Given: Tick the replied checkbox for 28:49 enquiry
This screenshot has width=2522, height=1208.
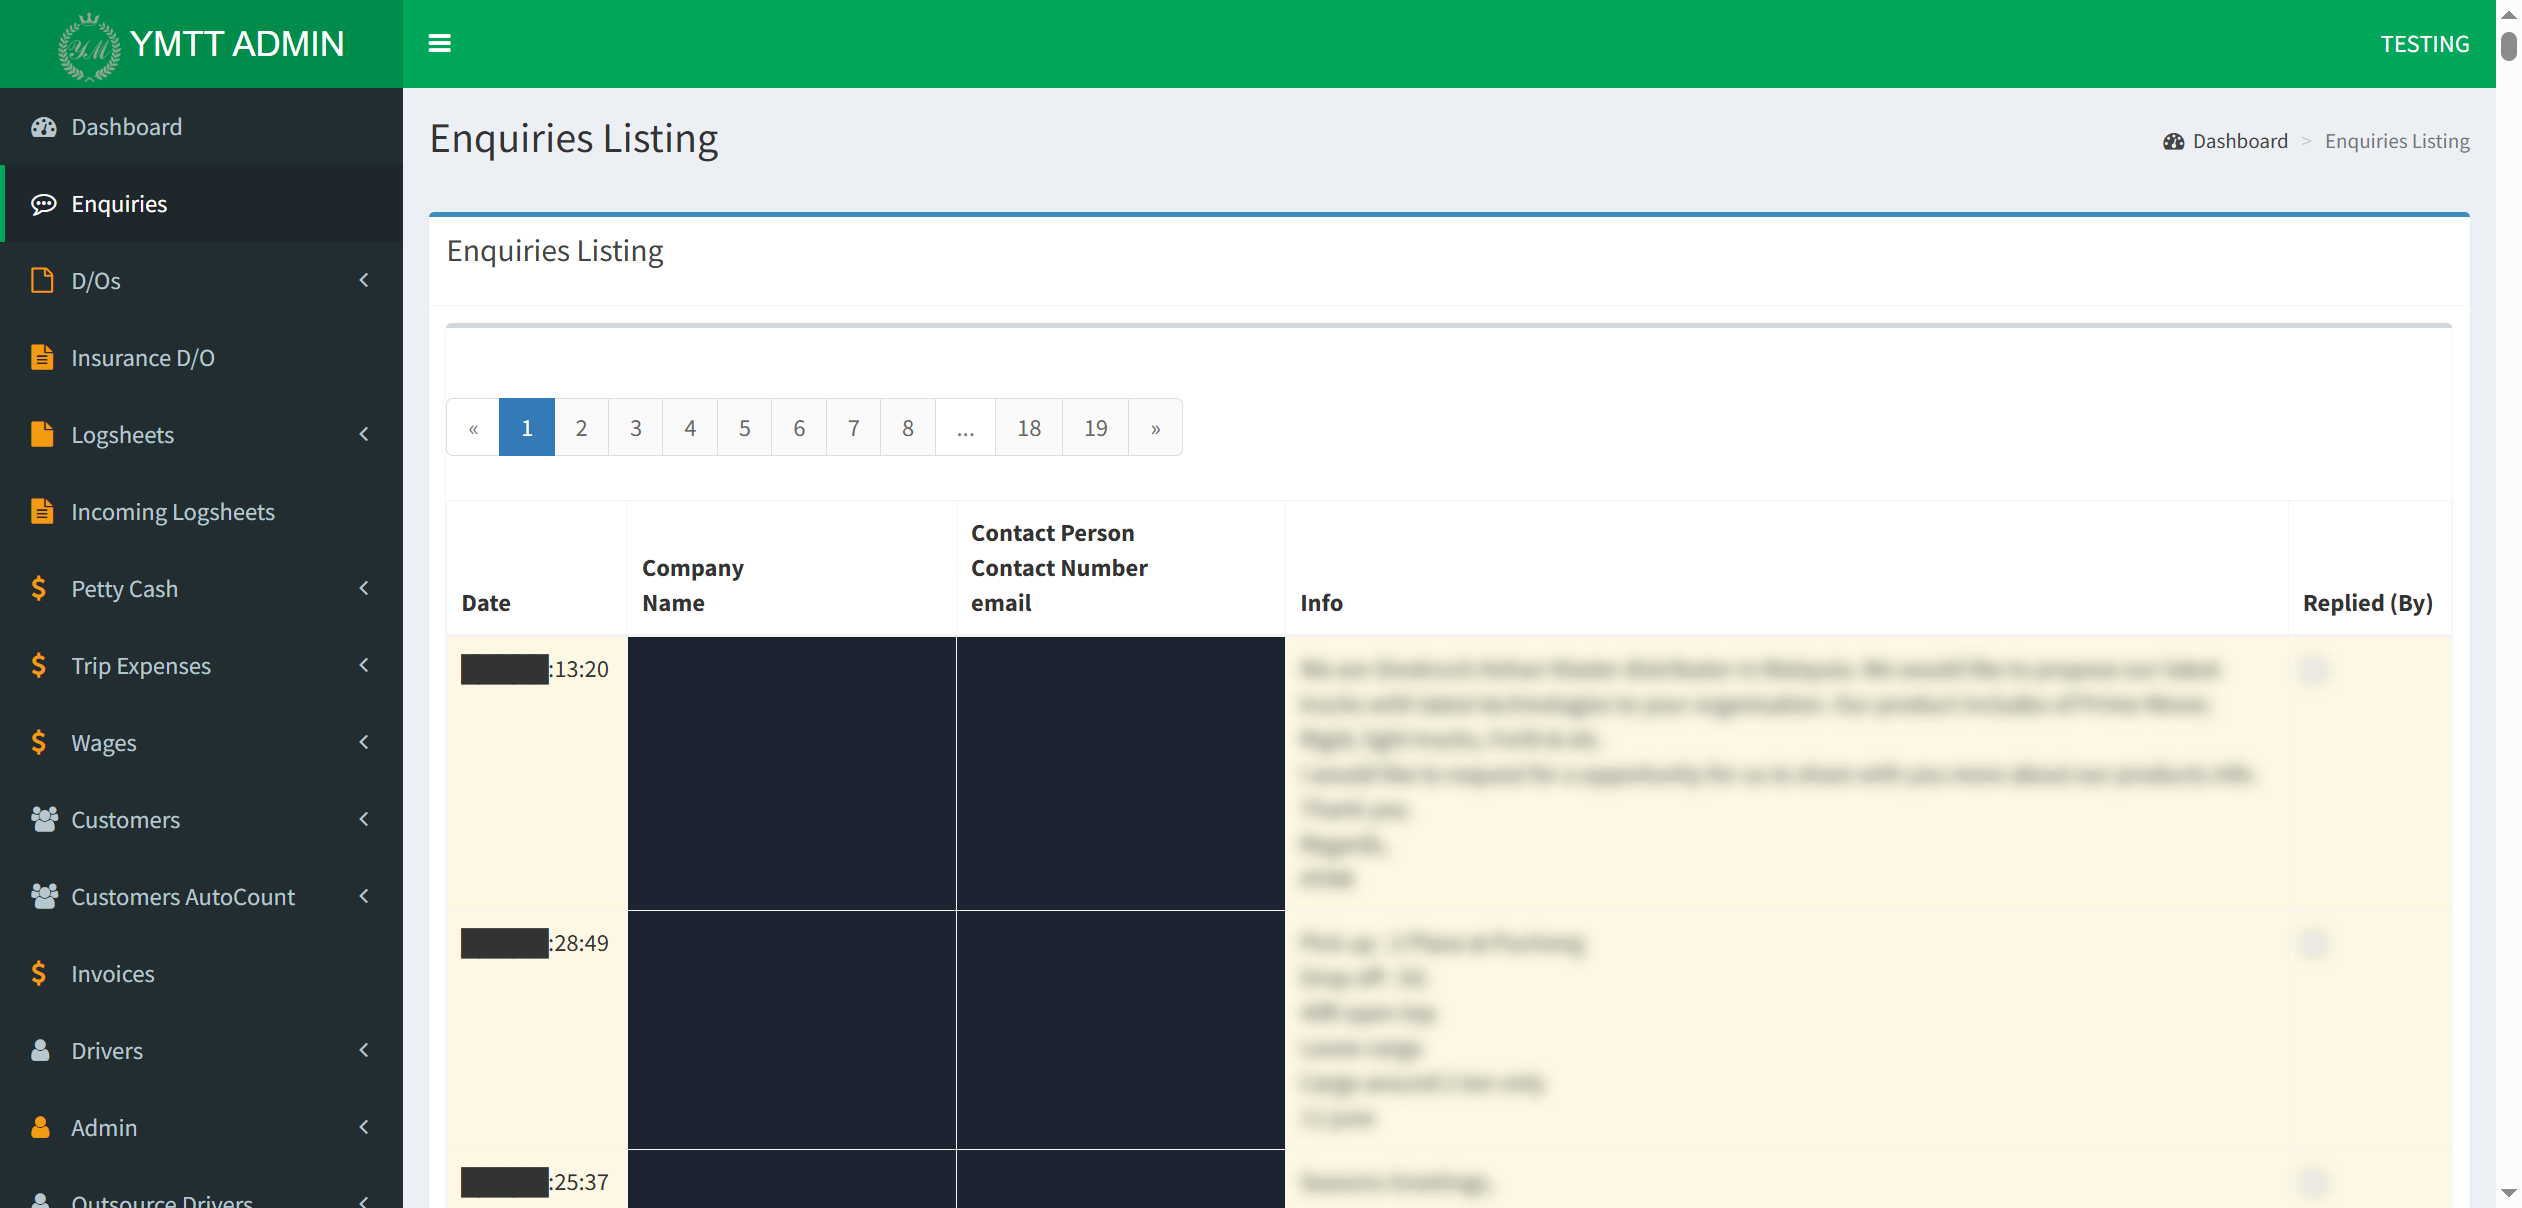Looking at the screenshot, I should tap(2313, 943).
